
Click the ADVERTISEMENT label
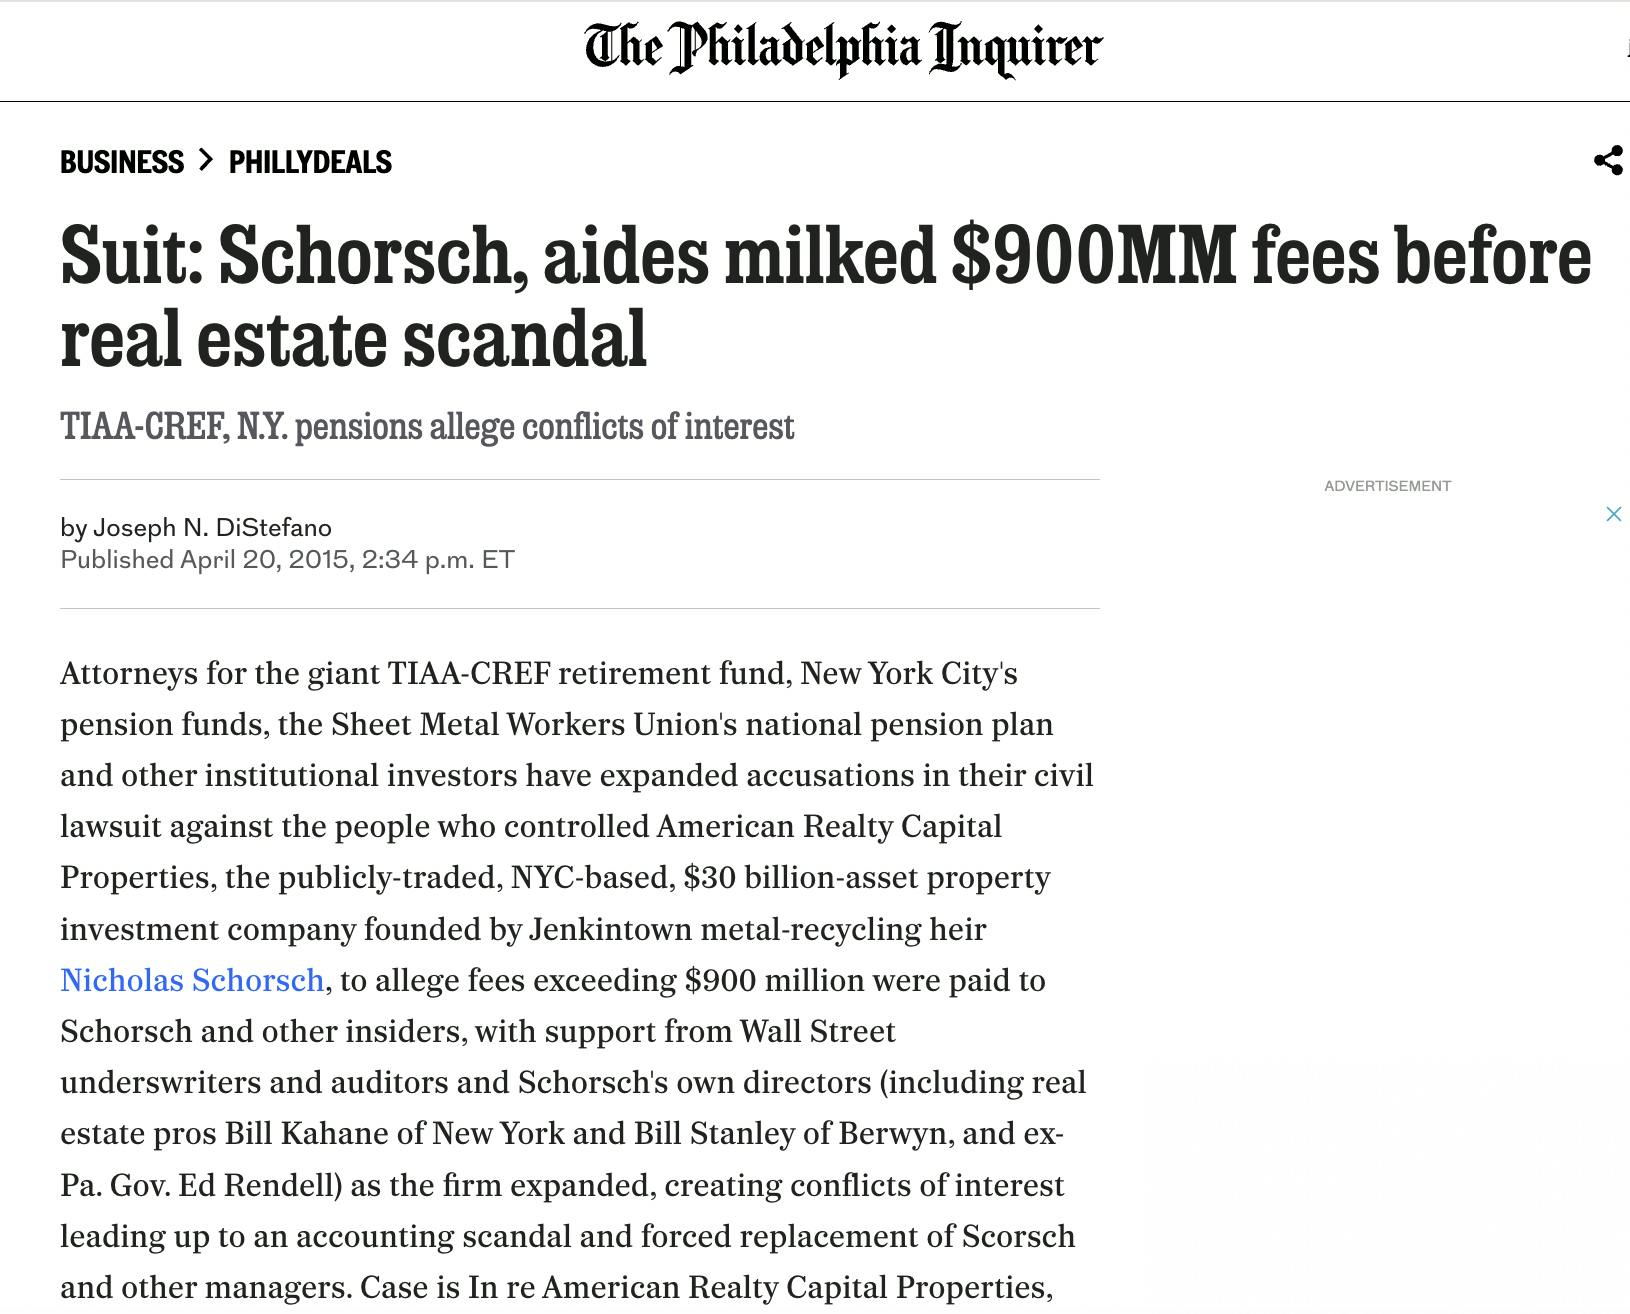click(1387, 486)
